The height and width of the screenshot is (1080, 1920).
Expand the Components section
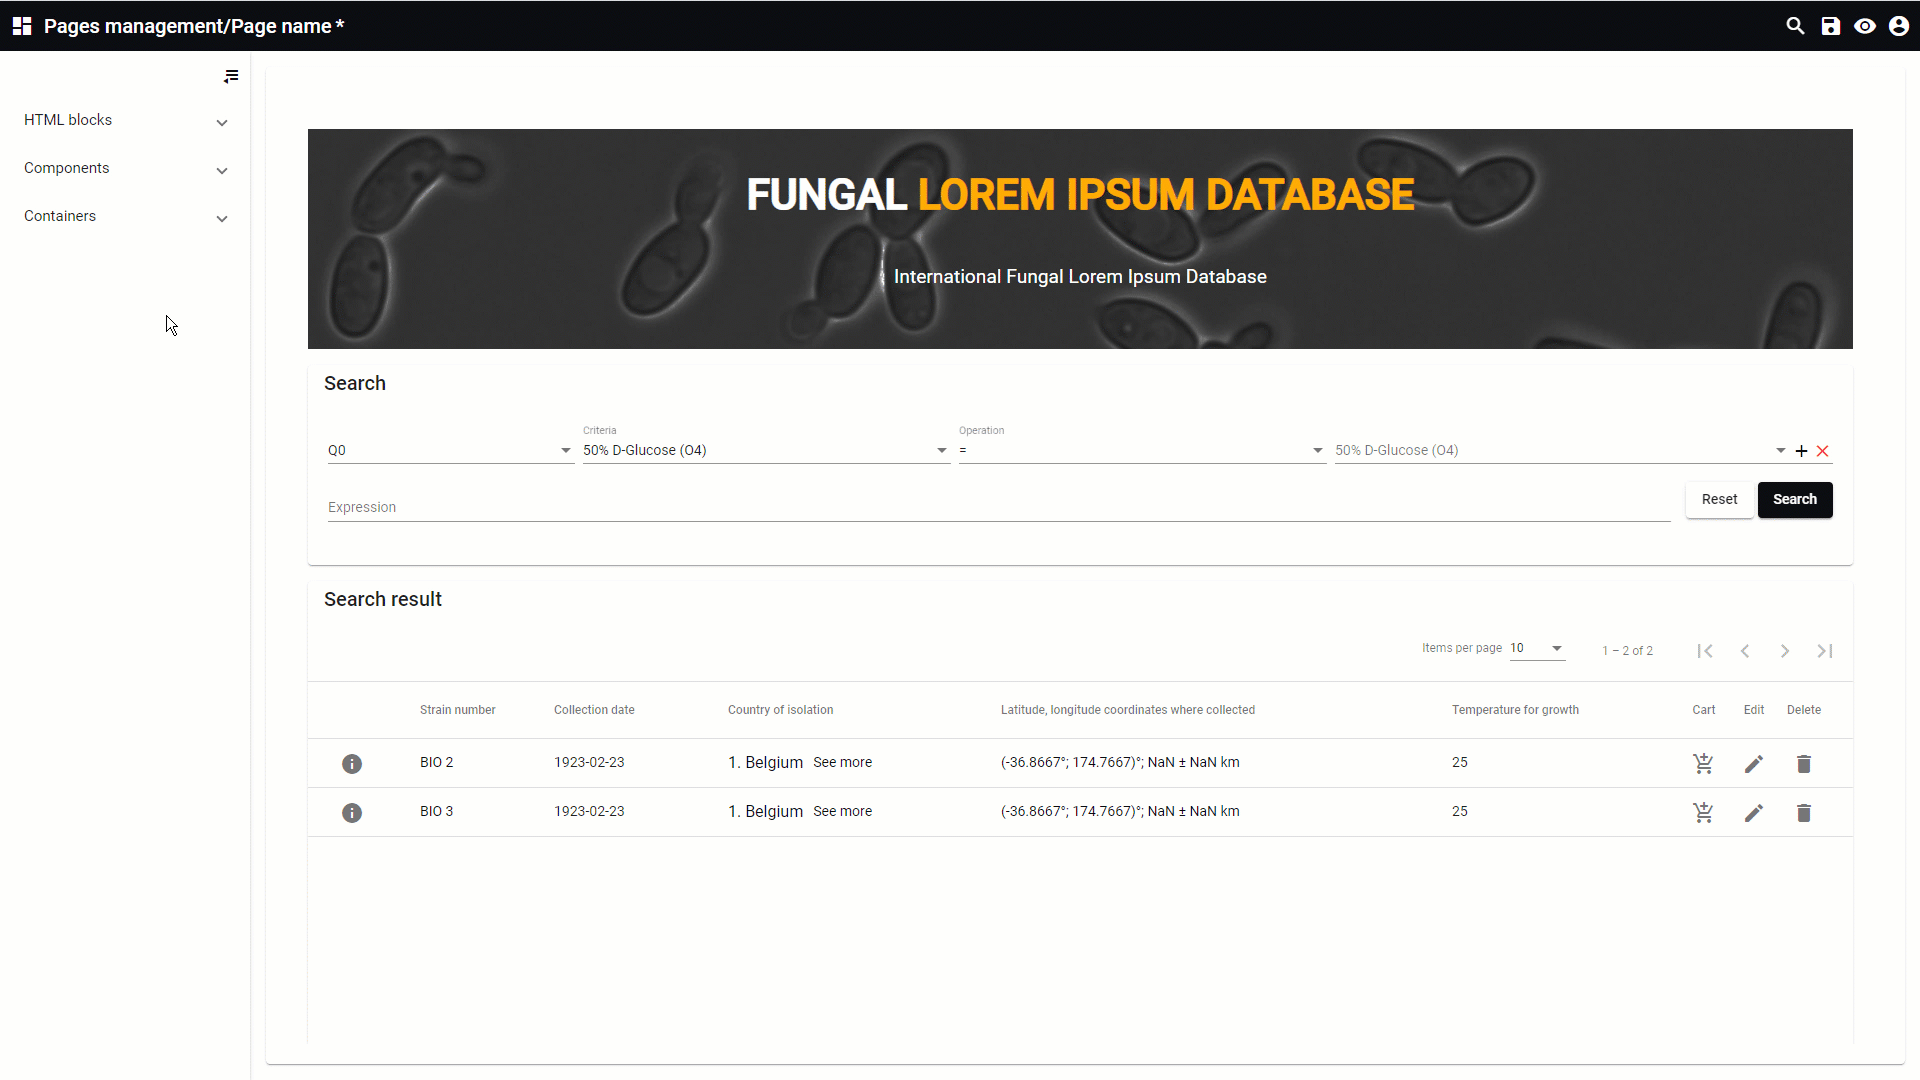pyautogui.click(x=125, y=168)
